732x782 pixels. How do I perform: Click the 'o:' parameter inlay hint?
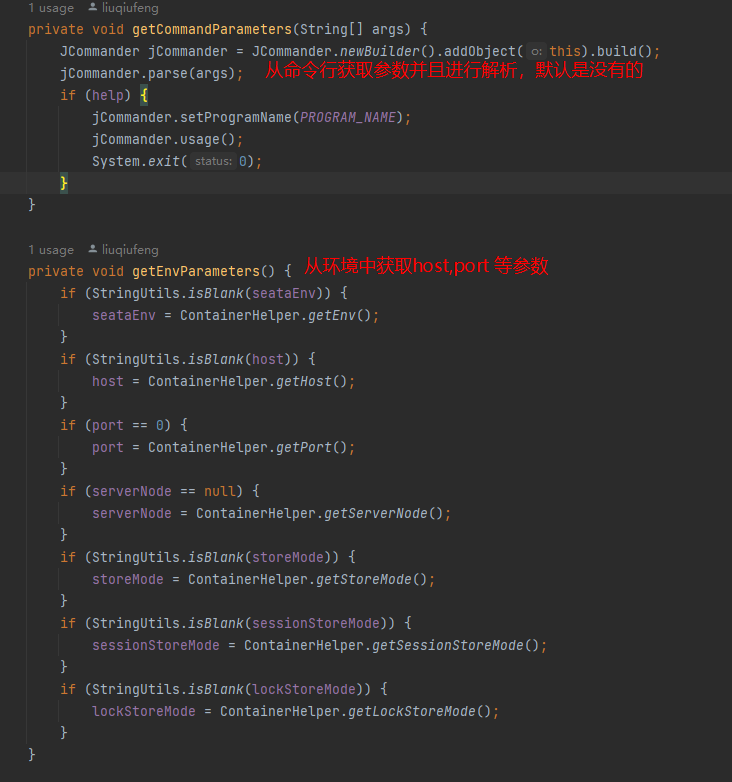tap(537, 51)
